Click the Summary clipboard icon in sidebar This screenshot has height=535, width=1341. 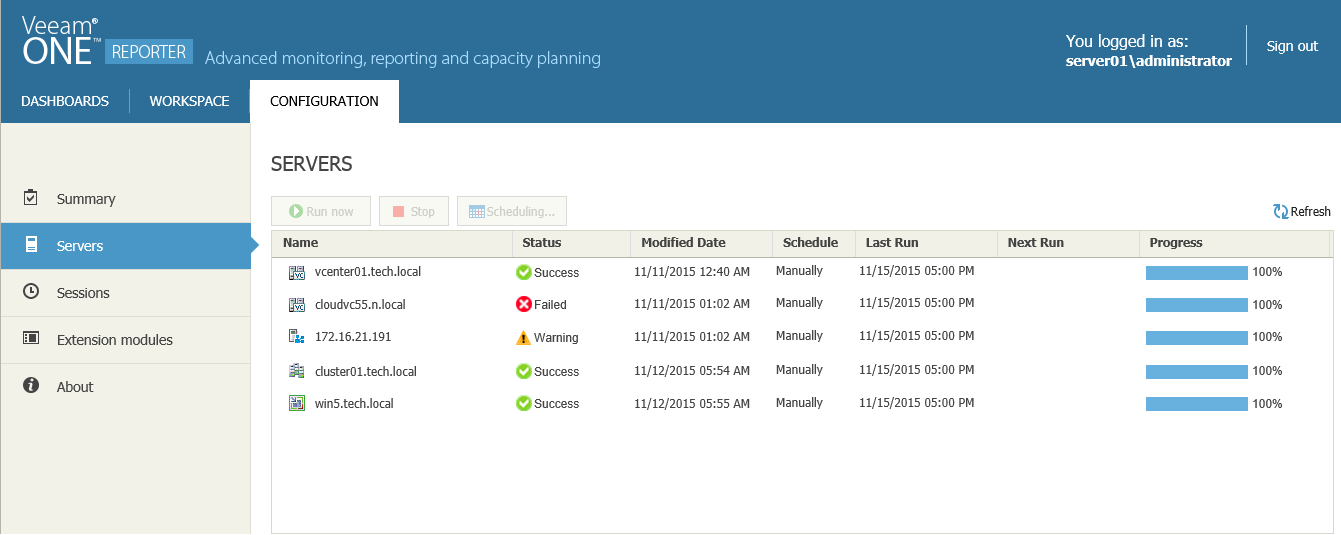click(x=31, y=198)
